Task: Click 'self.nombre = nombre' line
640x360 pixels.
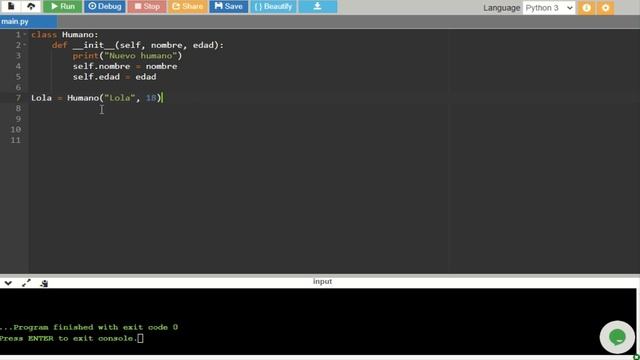Action: coord(125,66)
